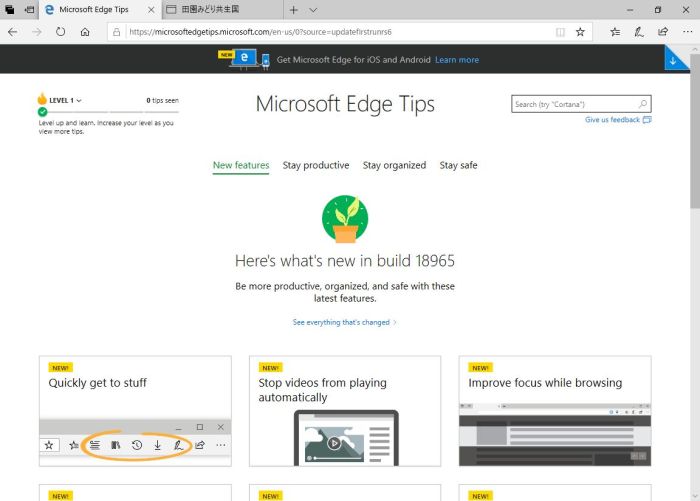Expand the LEVEL 1 dropdown
The width and height of the screenshot is (700, 501).
79,100
